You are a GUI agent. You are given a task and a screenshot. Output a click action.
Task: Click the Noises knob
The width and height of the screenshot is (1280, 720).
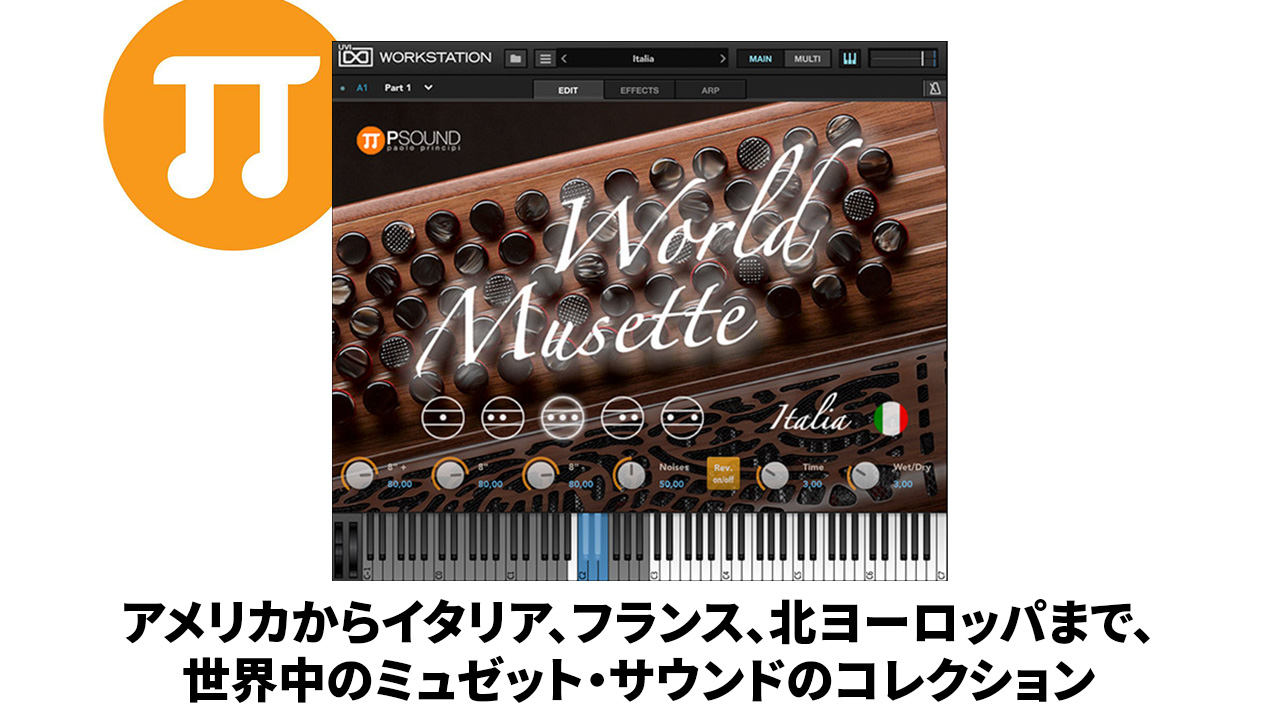coord(630,476)
